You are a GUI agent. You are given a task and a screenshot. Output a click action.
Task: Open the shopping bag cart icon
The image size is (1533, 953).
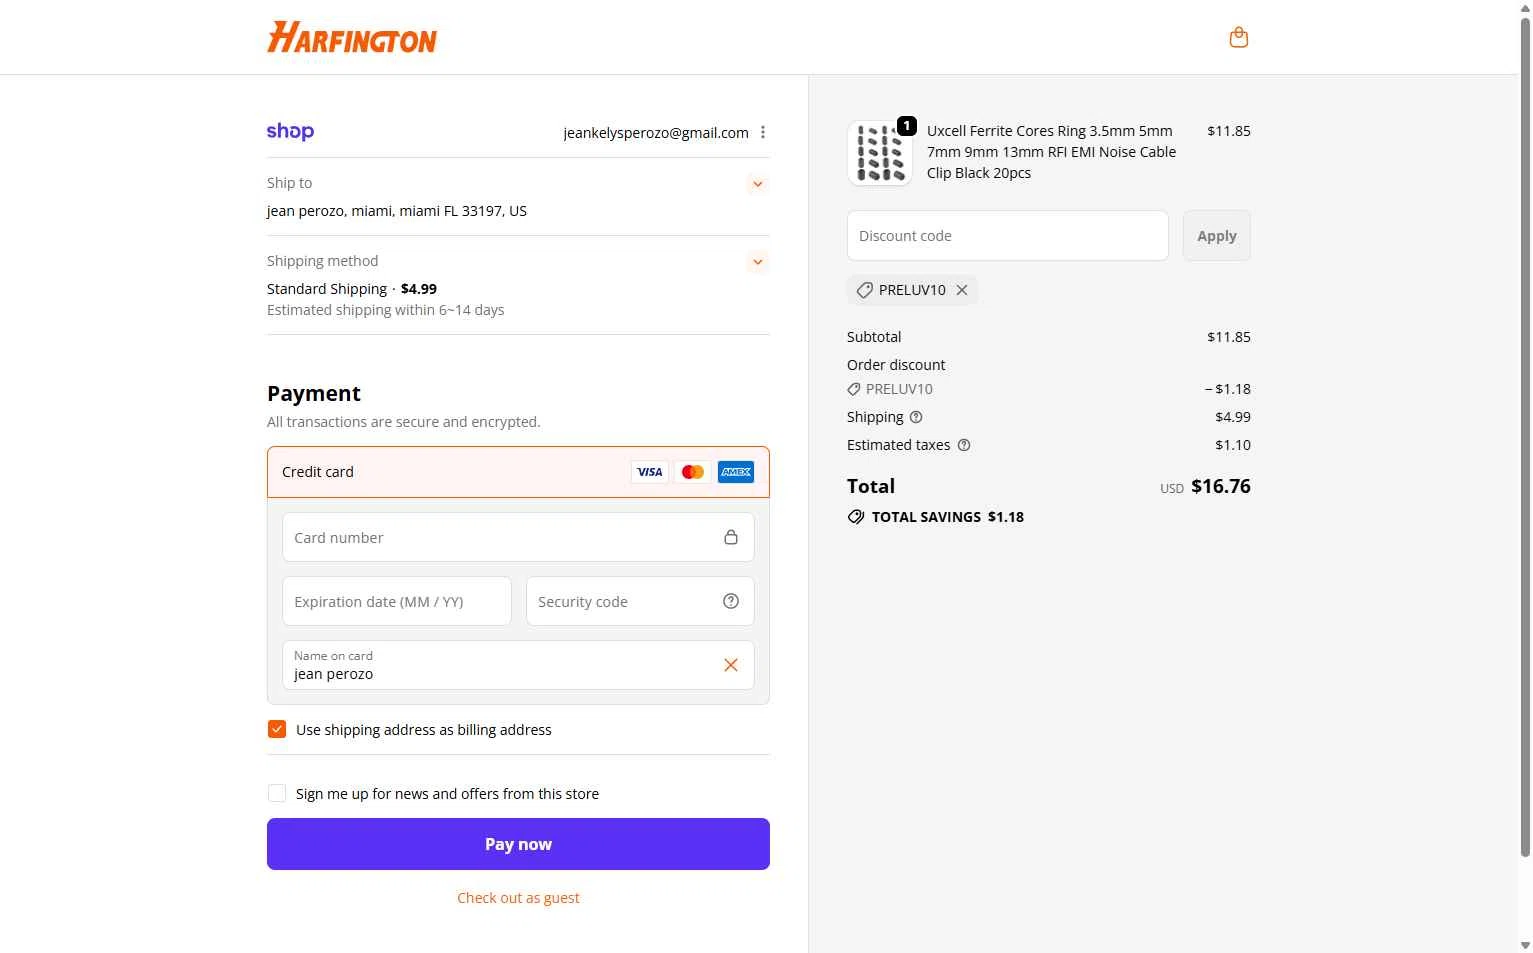tap(1238, 38)
